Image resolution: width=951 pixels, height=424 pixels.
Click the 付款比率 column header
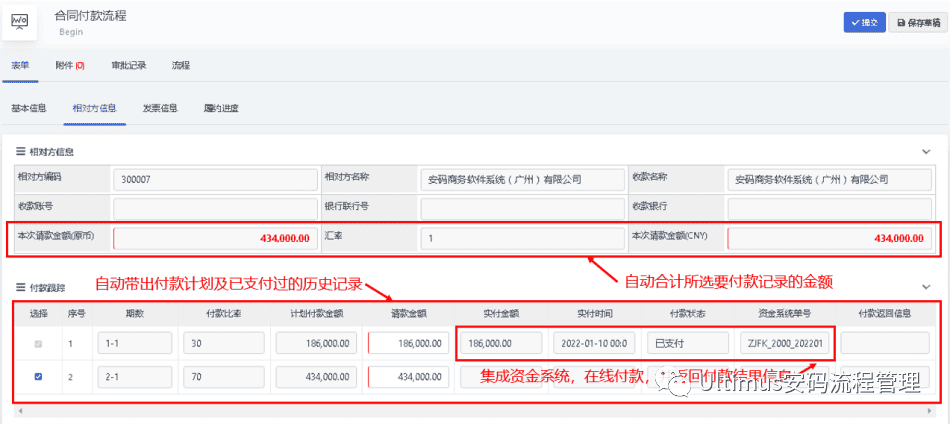224,314
